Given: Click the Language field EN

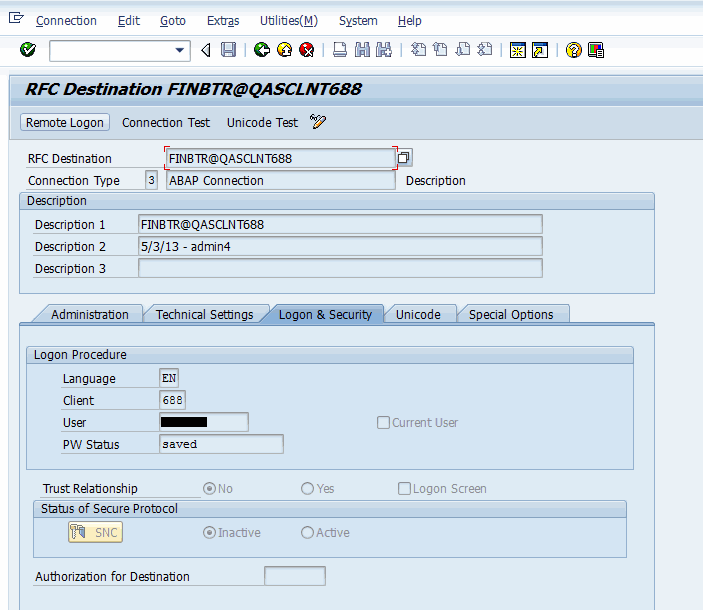Looking at the screenshot, I should coord(169,378).
